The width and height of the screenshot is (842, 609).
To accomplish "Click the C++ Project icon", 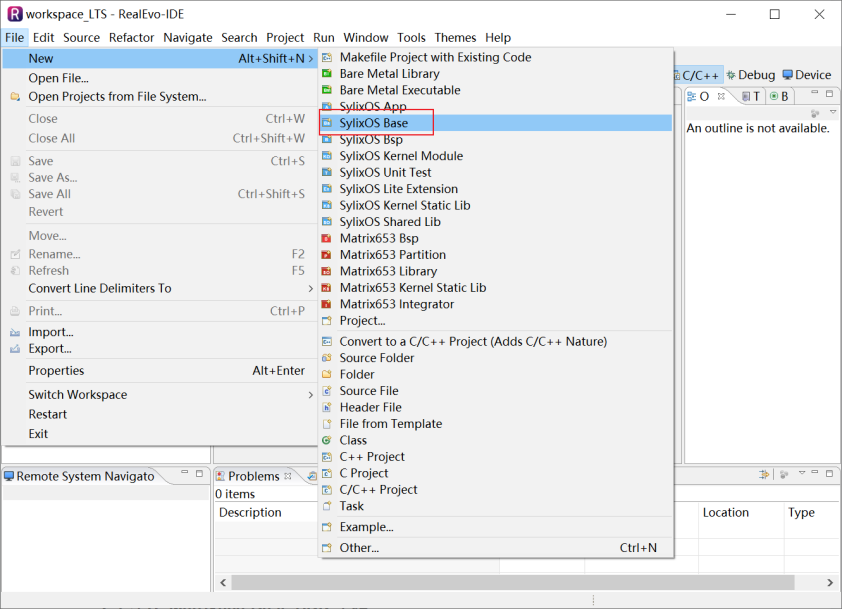I will click(x=326, y=457).
